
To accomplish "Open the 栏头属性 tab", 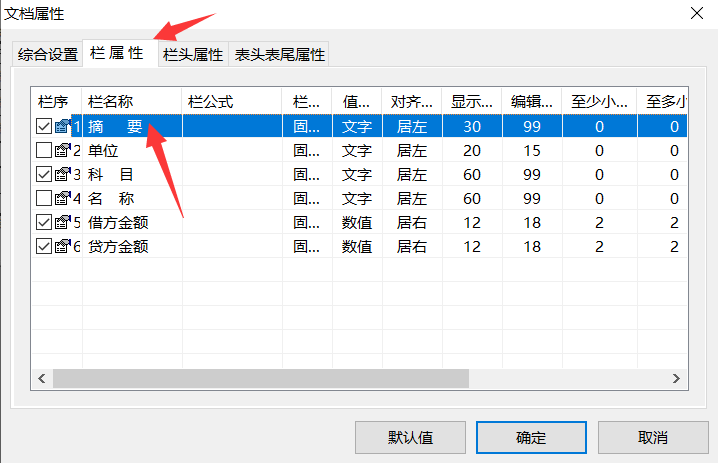I will [x=193, y=55].
